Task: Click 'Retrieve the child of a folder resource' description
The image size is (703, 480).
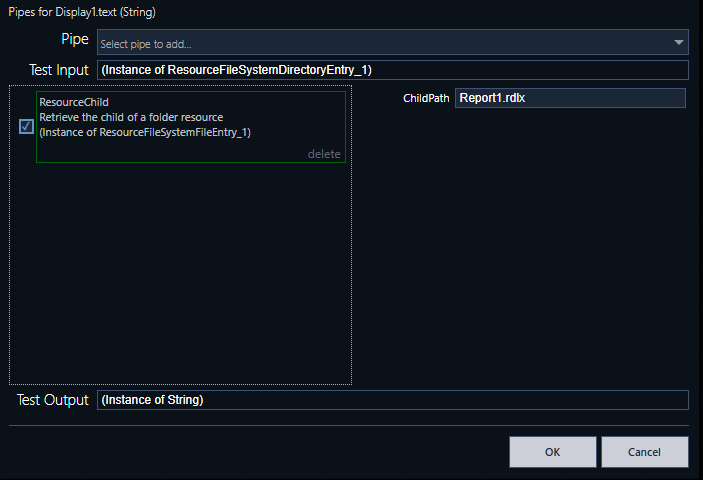Action: point(131,117)
